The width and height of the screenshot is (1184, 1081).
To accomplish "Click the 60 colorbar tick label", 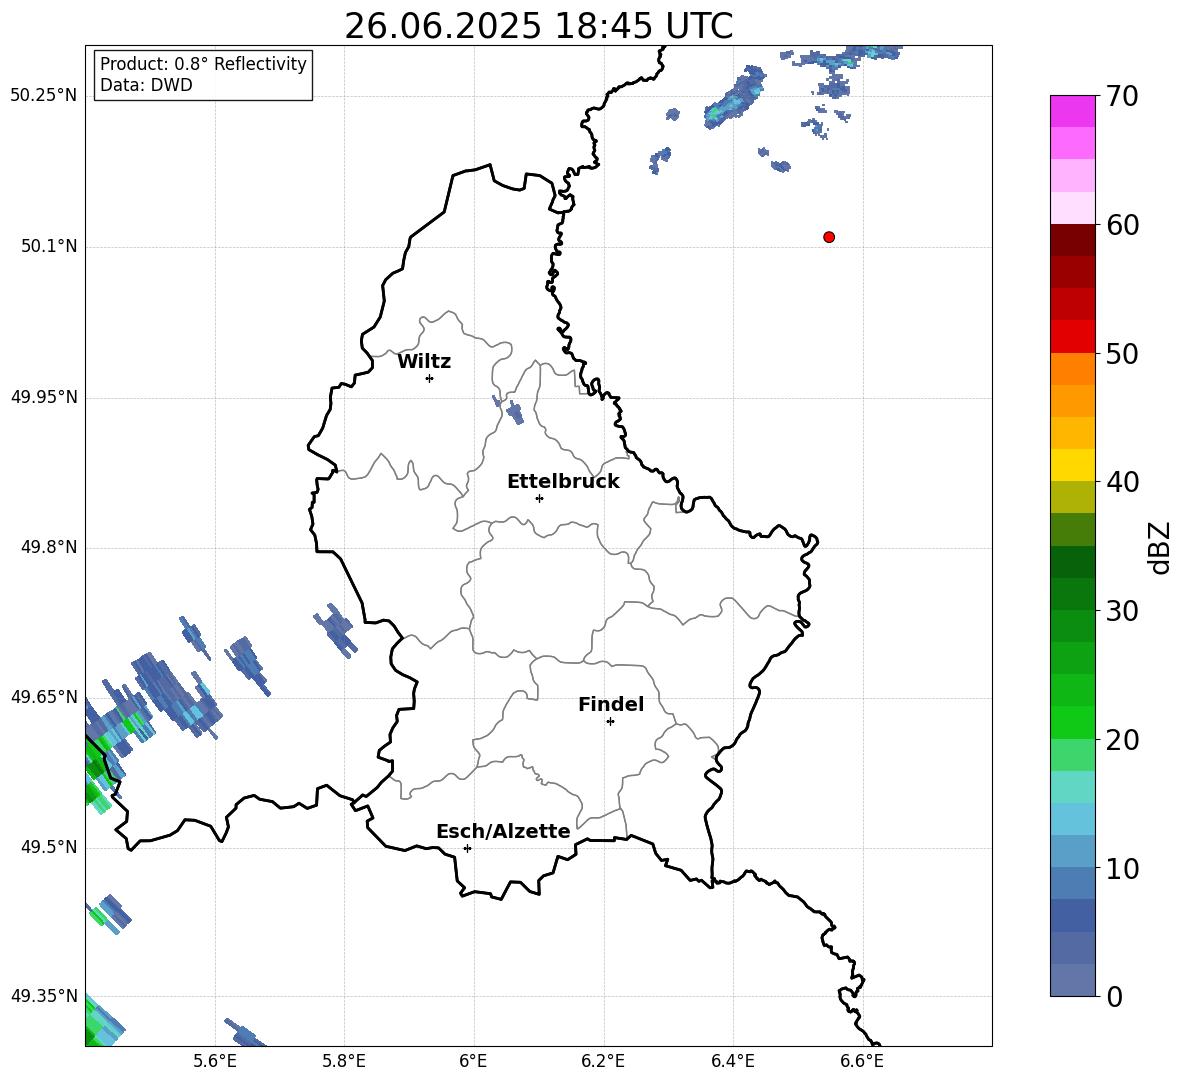I will click(x=1122, y=225).
